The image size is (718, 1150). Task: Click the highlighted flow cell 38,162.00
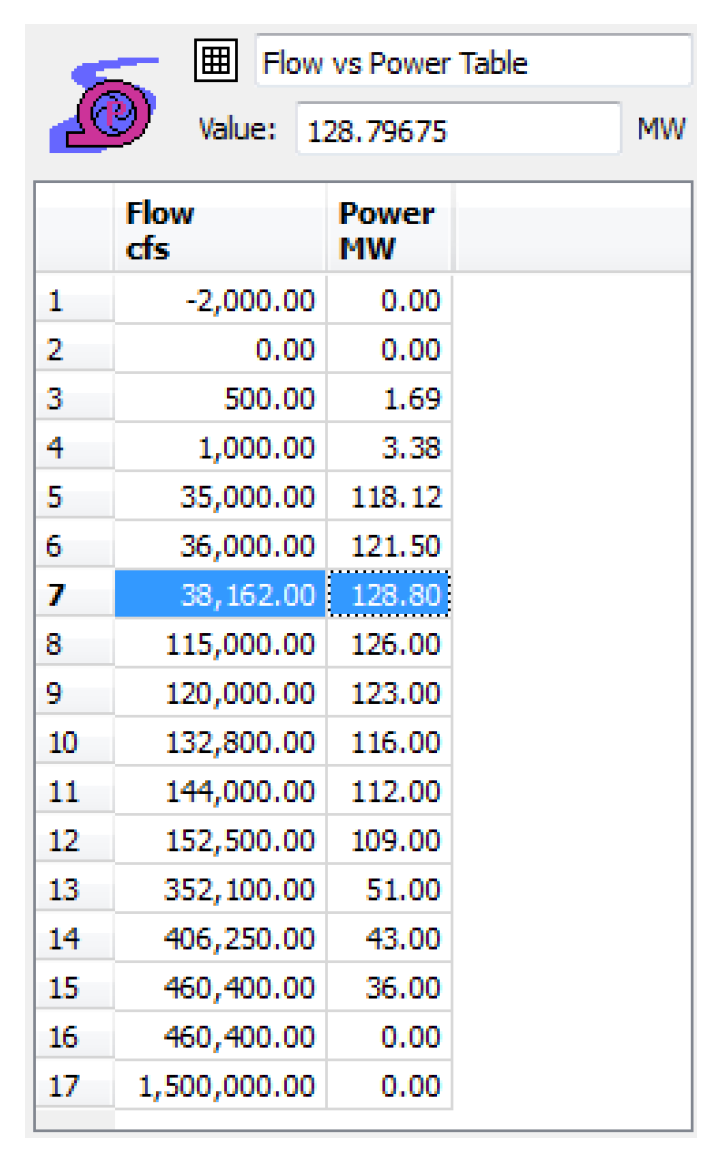point(220,596)
